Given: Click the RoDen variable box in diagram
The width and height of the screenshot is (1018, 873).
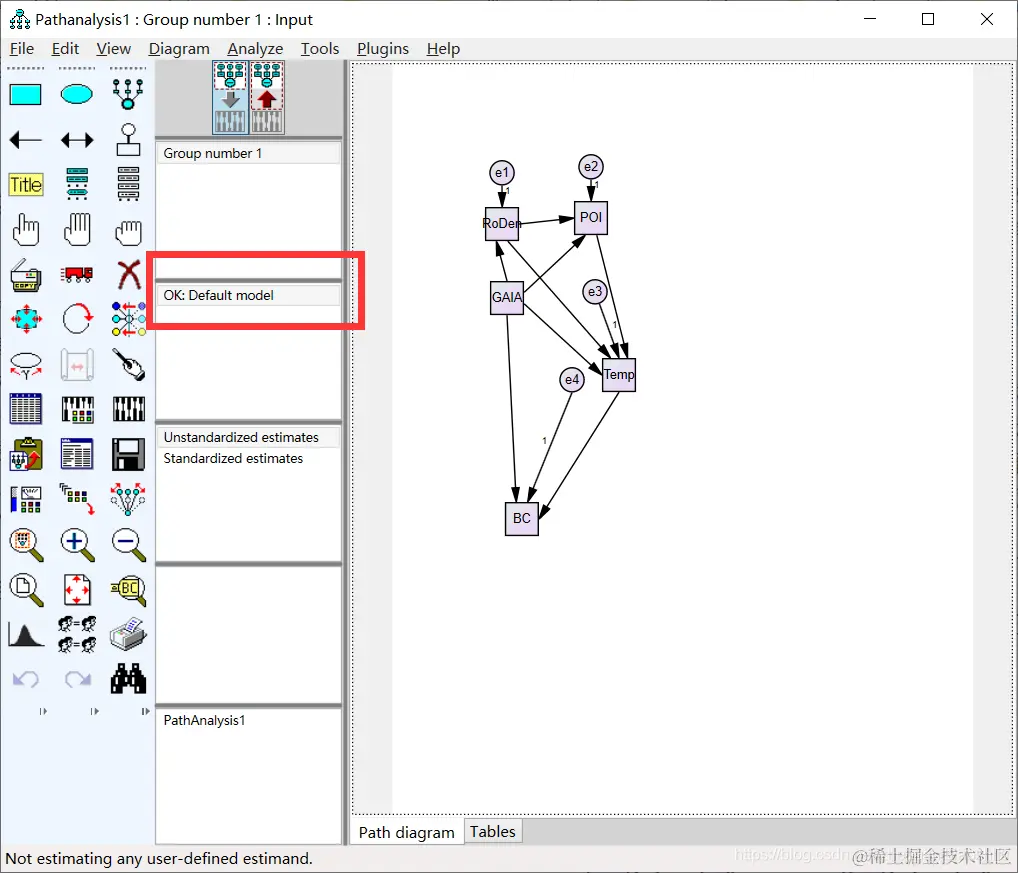Looking at the screenshot, I should [x=502, y=224].
